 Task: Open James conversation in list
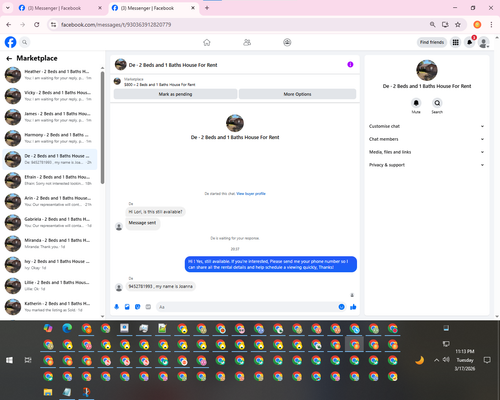click(50, 117)
